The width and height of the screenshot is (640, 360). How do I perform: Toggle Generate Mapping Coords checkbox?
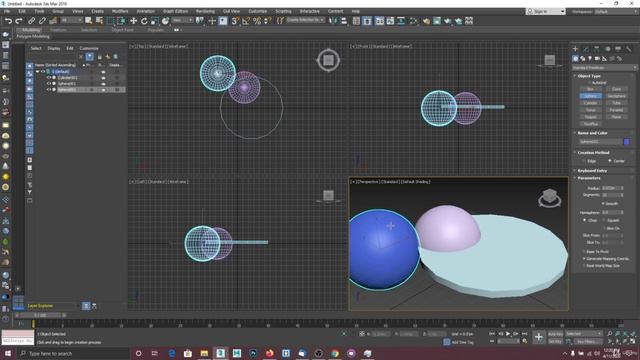pyautogui.click(x=584, y=259)
